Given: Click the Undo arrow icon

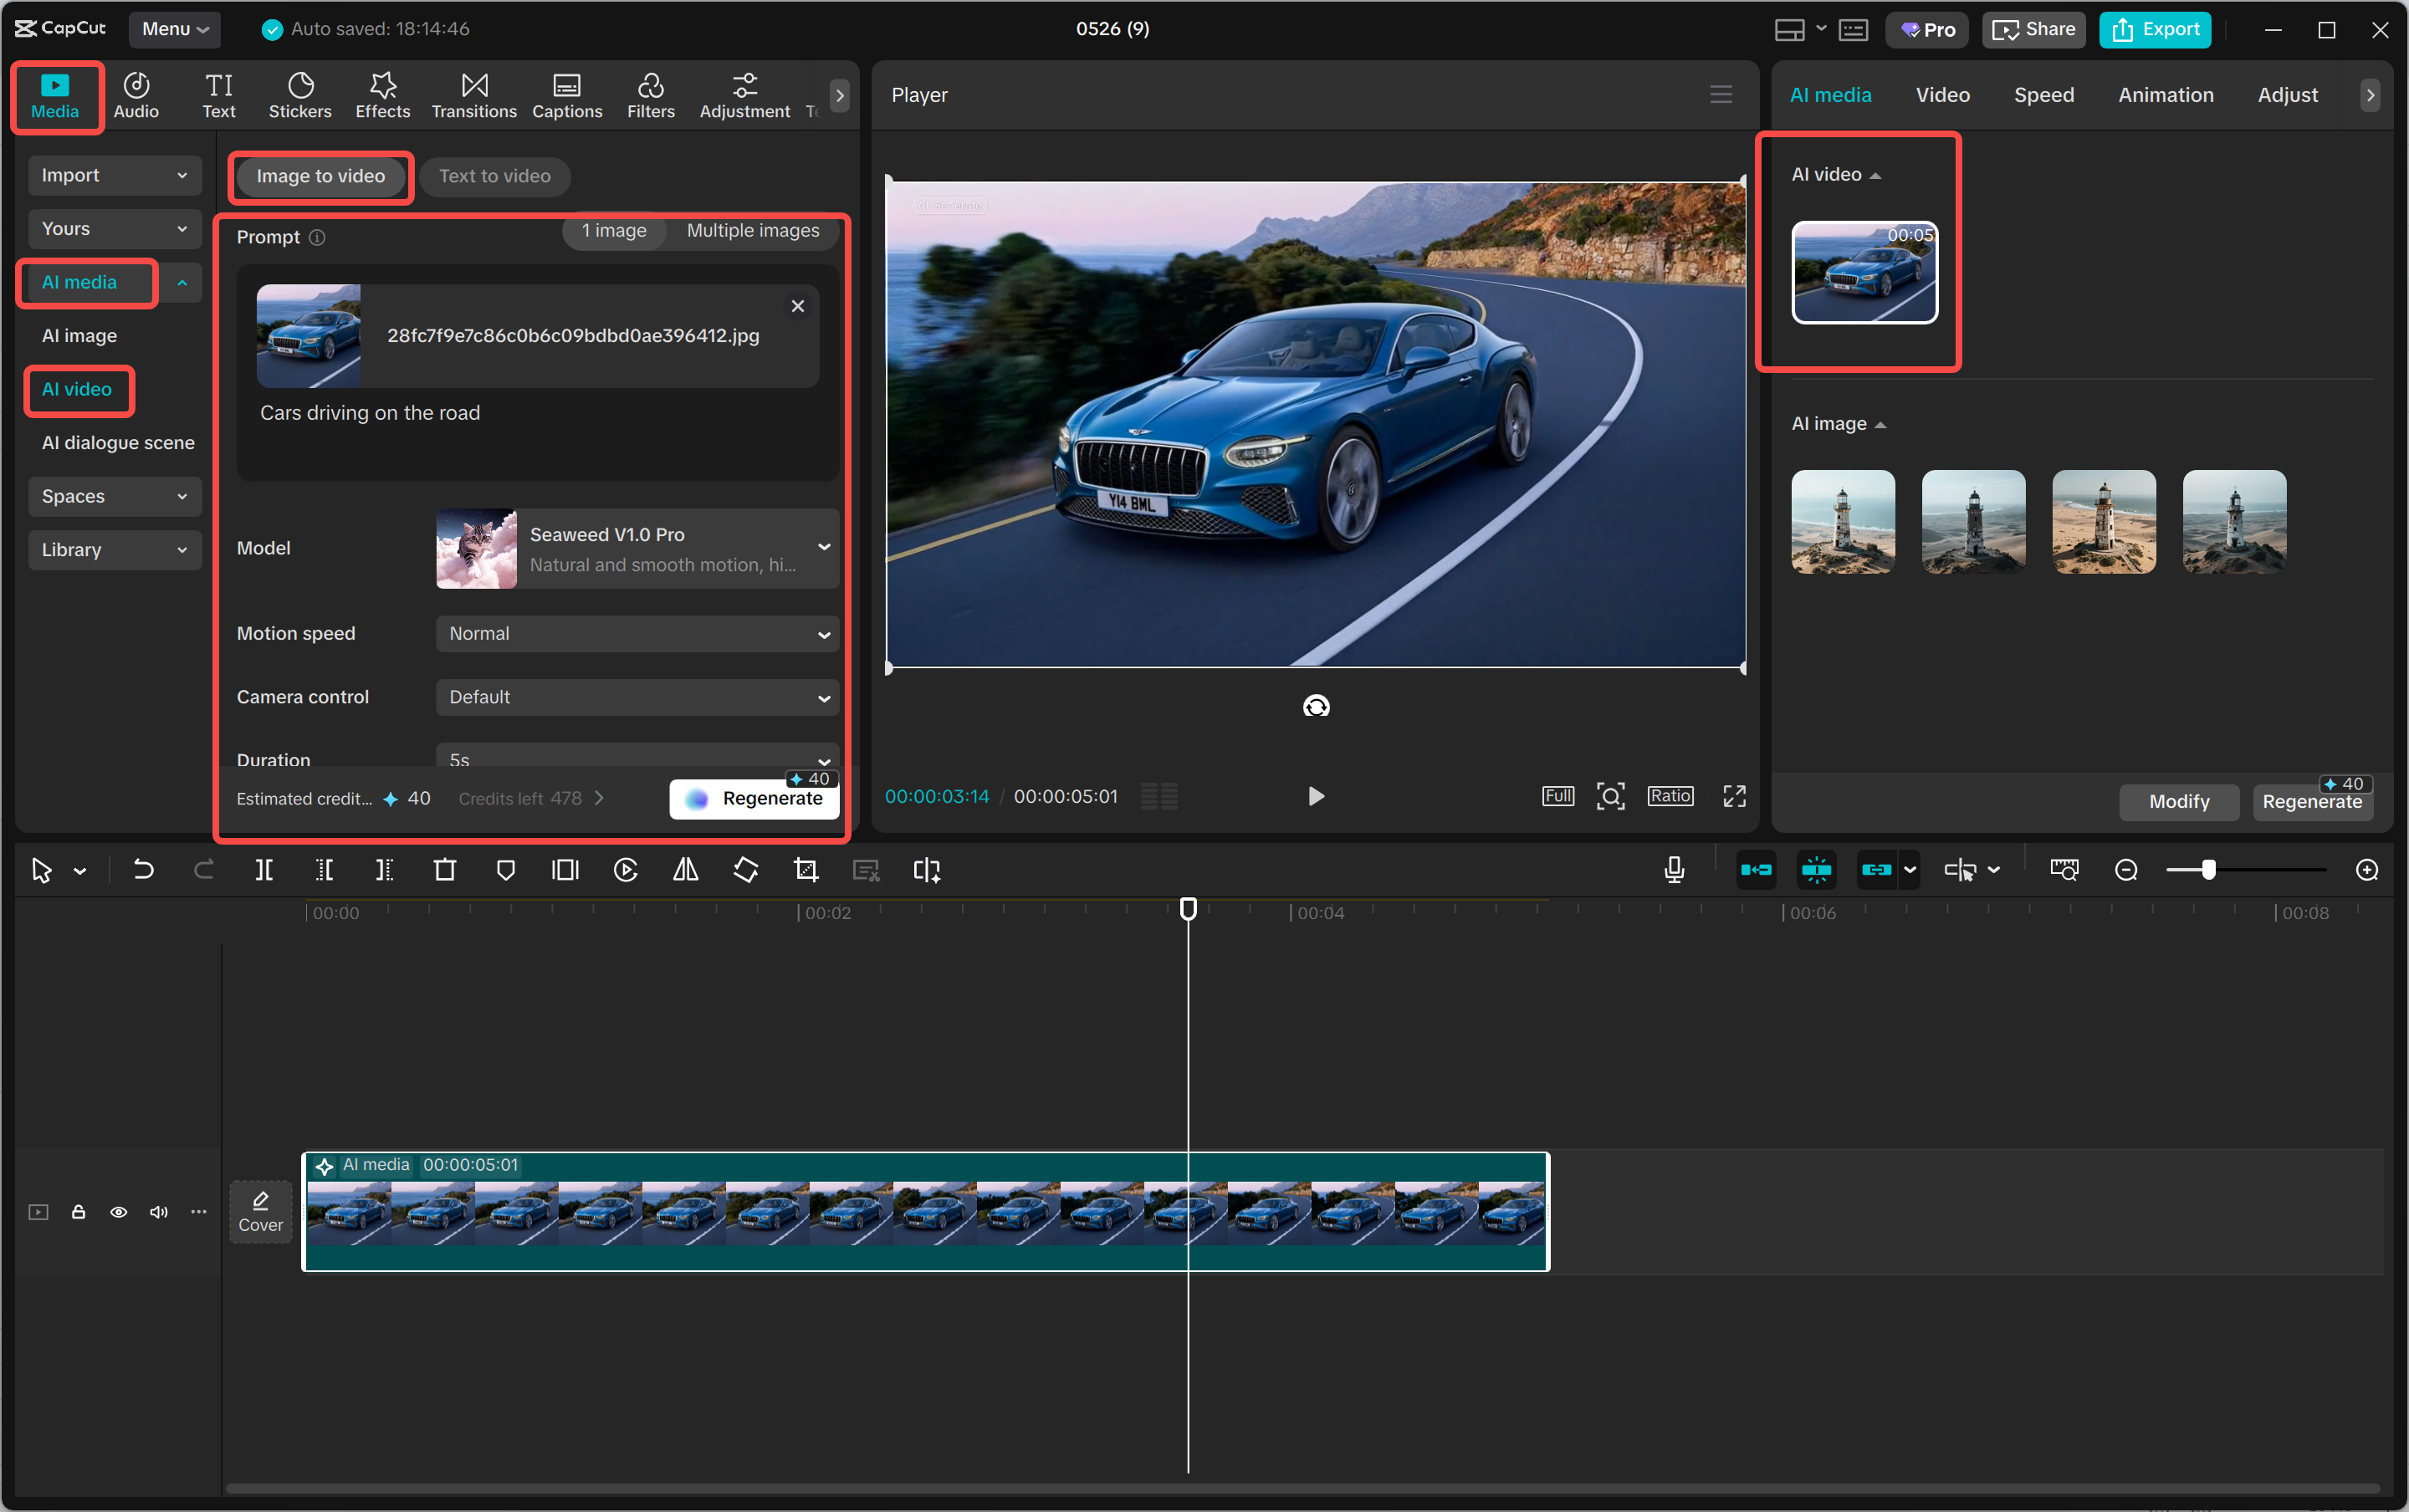Looking at the screenshot, I should pos(144,870).
